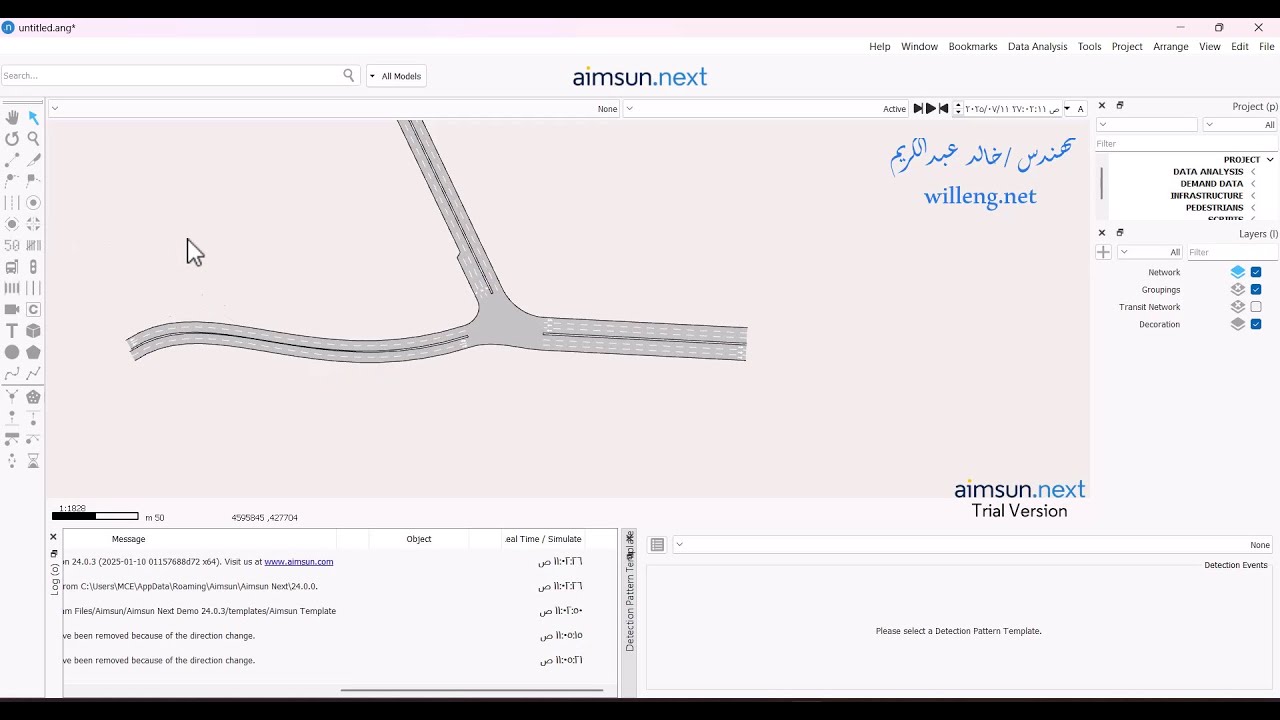This screenshot has width=1280, height=720.
Task: Open the Arrange menu
Action: point(1171,47)
